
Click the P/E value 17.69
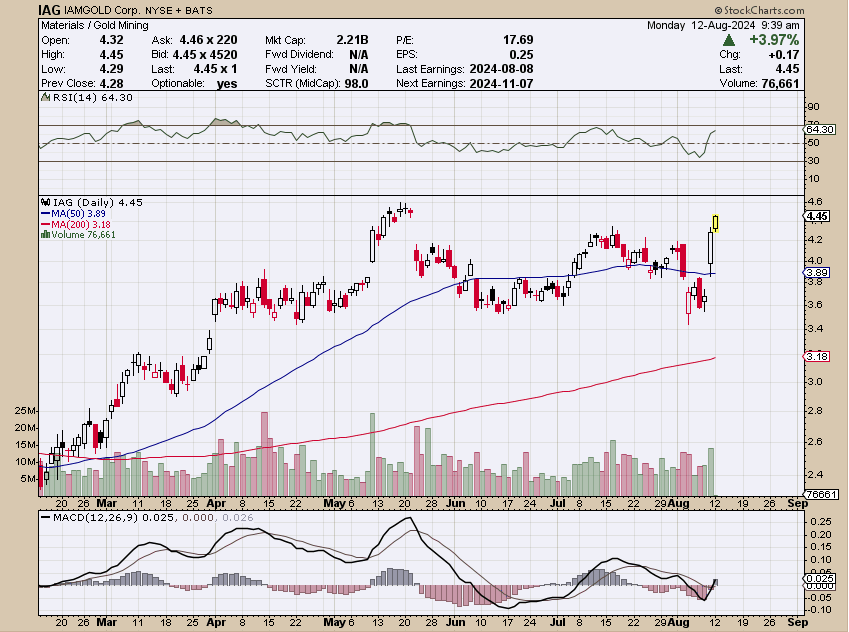click(518, 40)
